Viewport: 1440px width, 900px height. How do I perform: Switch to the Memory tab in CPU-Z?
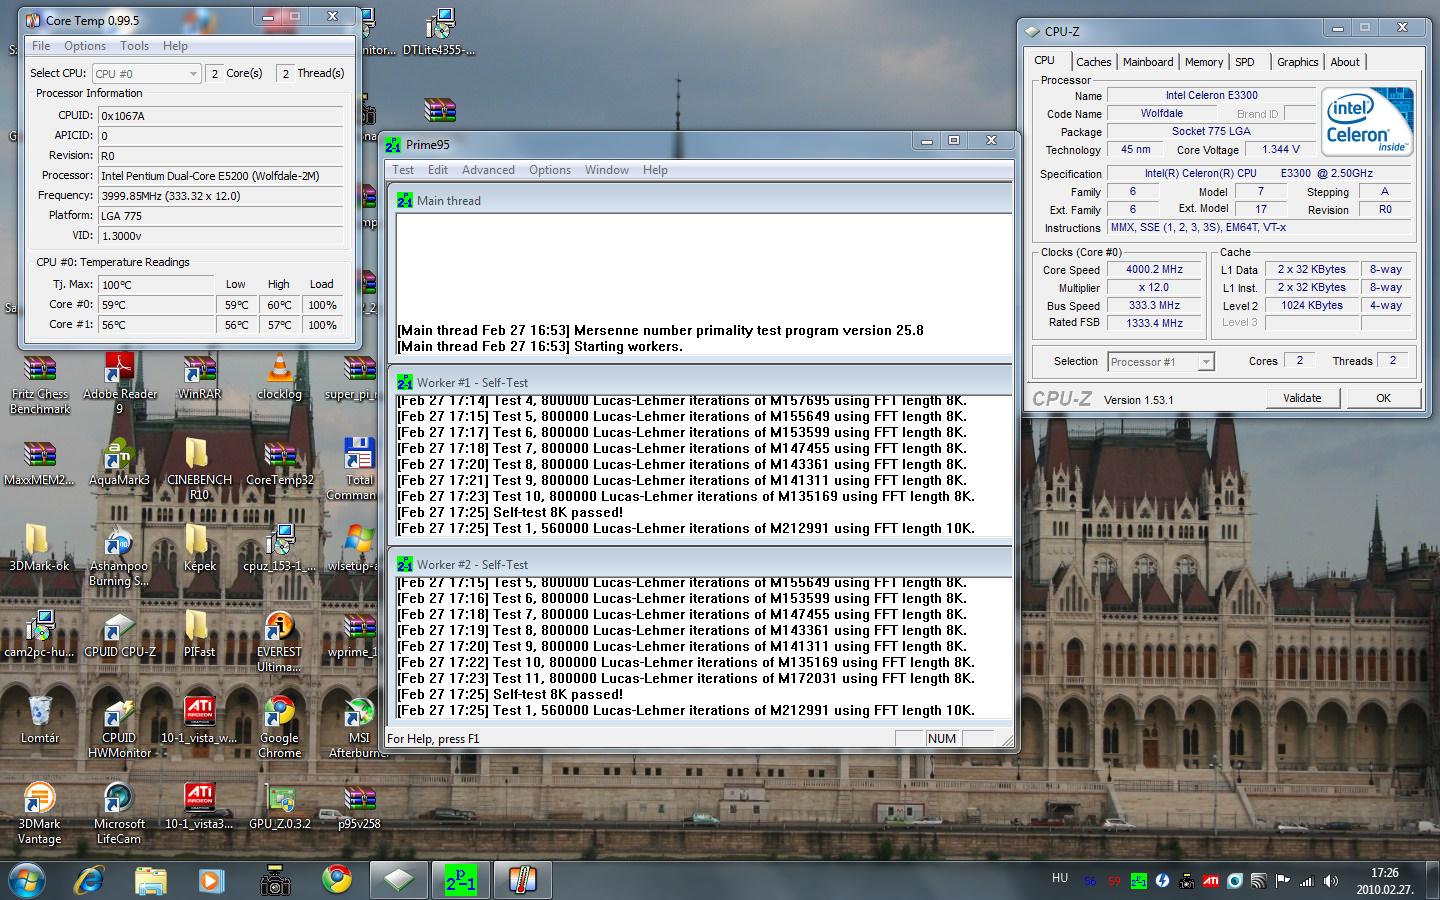coord(1204,62)
